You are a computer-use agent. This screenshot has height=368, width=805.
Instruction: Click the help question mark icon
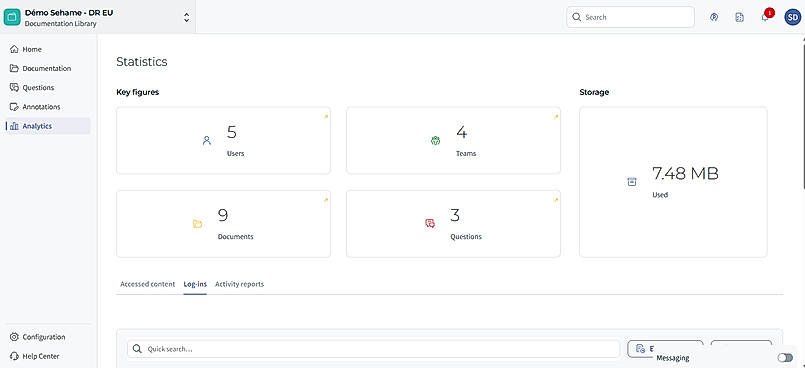click(x=714, y=17)
